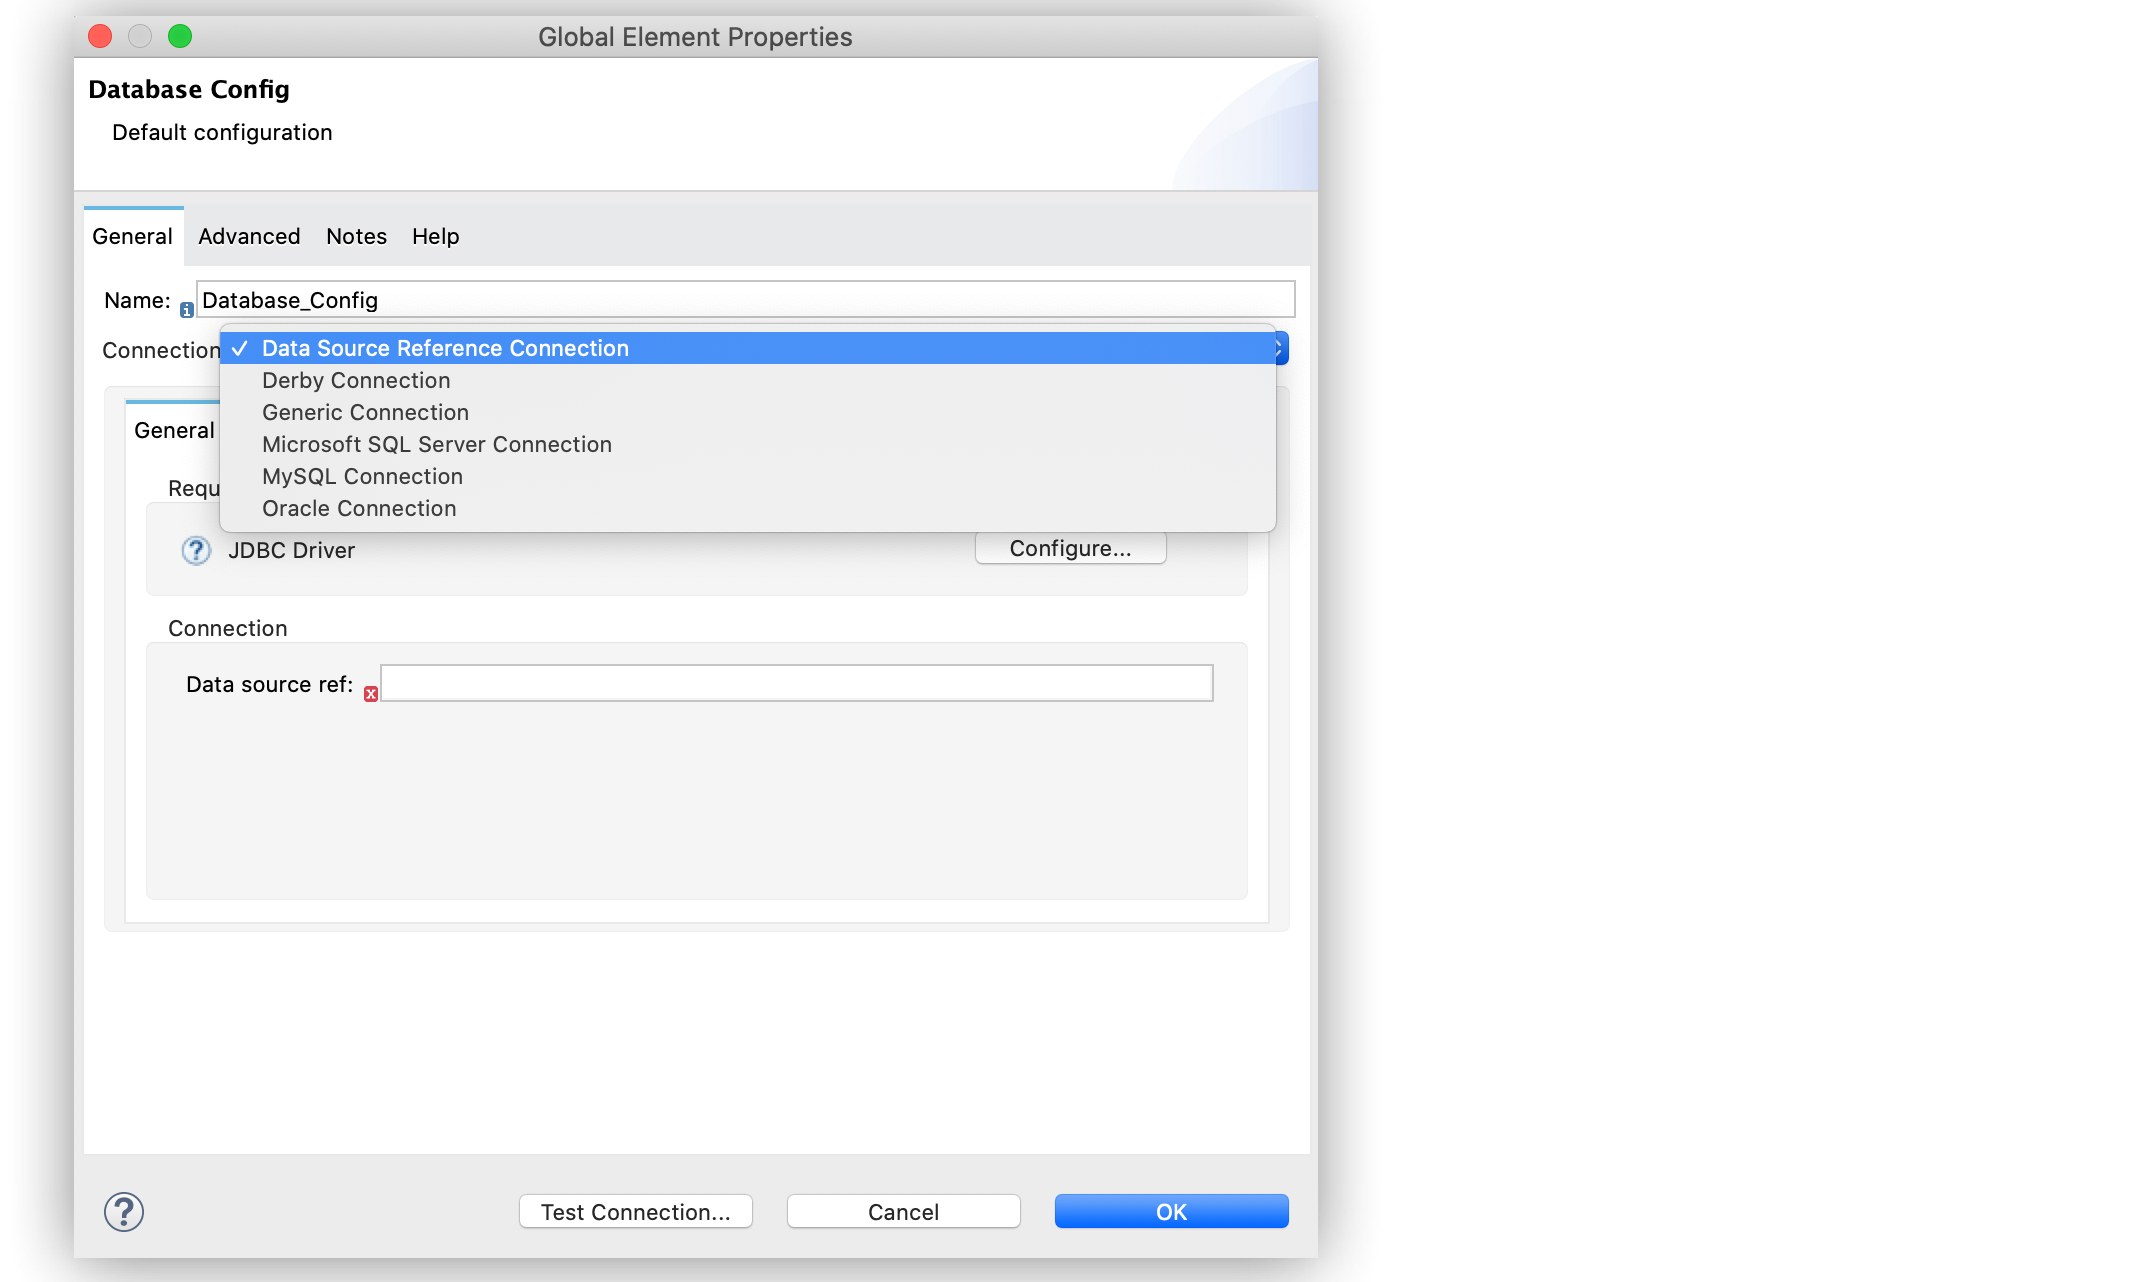Click inside the Data source ref input field
This screenshot has height=1282, width=2142.
pyautogui.click(x=795, y=683)
